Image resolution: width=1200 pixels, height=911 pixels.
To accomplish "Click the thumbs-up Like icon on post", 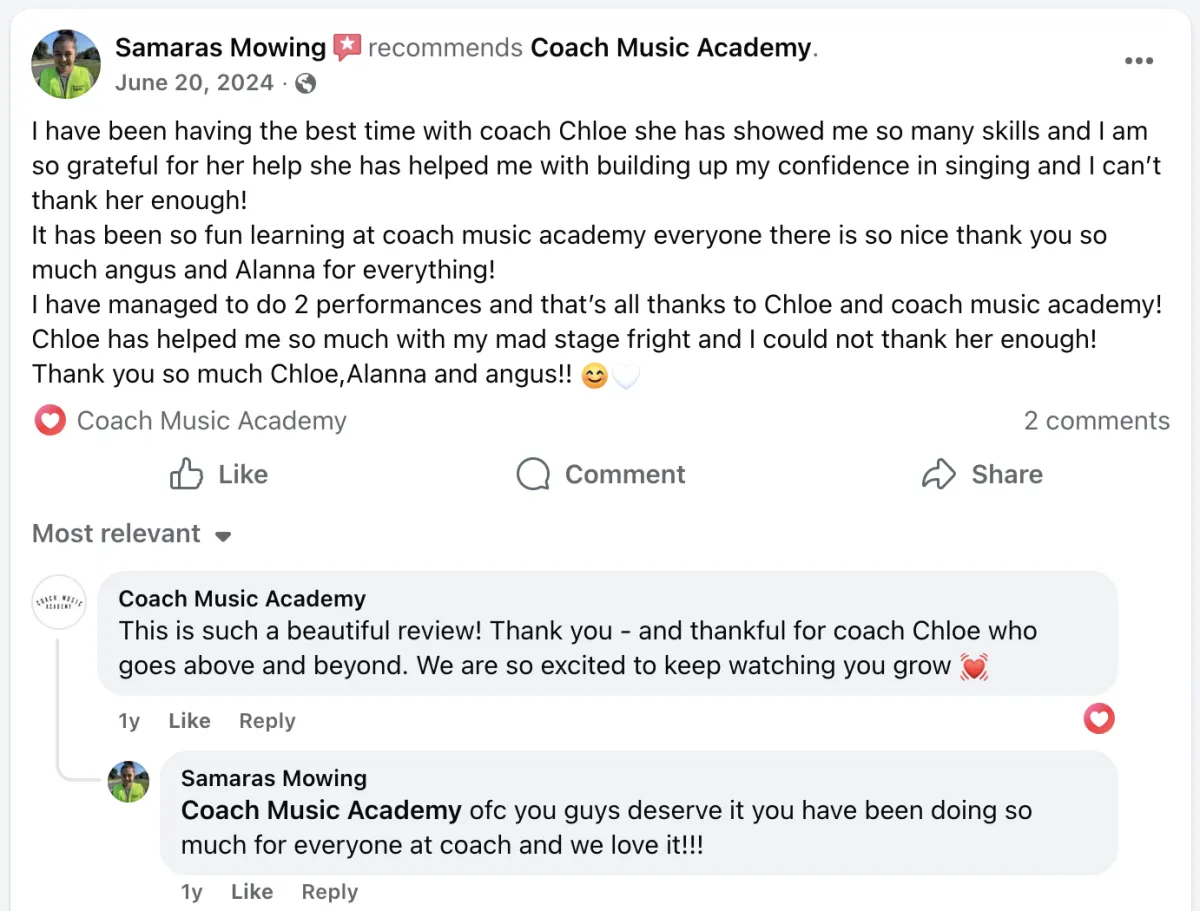I will [187, 474].
